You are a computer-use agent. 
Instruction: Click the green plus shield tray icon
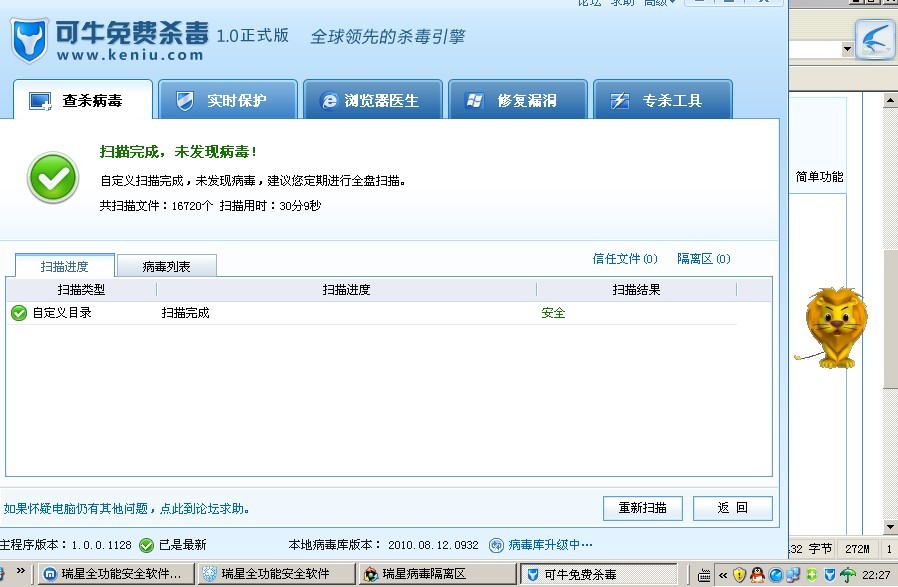(x=812, y=574)
